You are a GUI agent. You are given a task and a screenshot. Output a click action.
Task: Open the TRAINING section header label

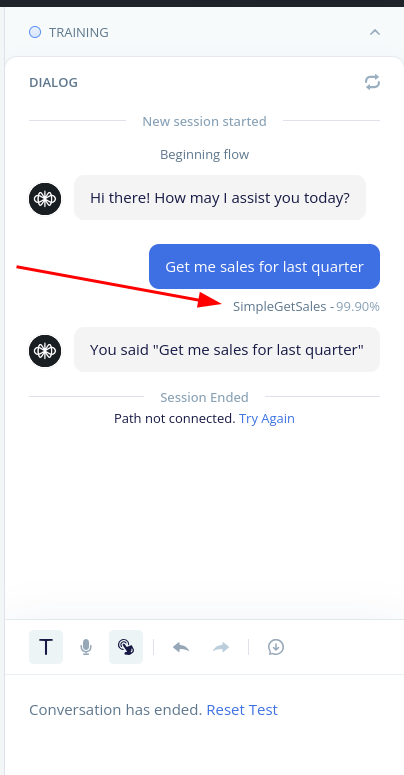[79, 33]
